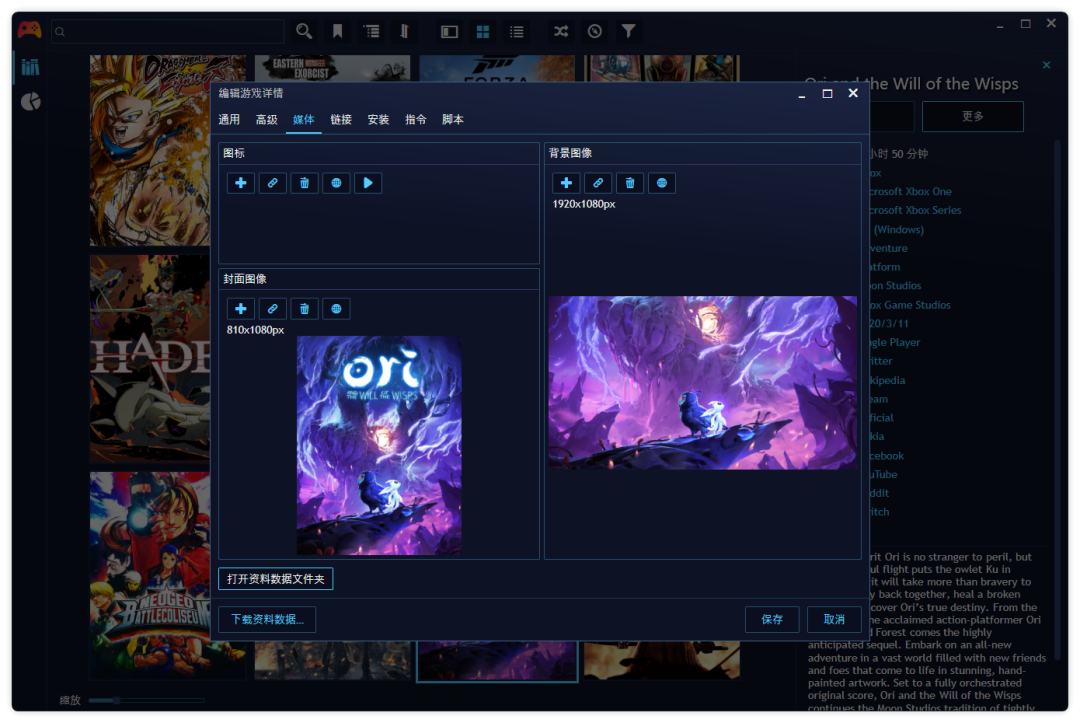The image size is (1080, 723).
Task: Cancel editing with the 取消 button
Action: tap(834, 620)
